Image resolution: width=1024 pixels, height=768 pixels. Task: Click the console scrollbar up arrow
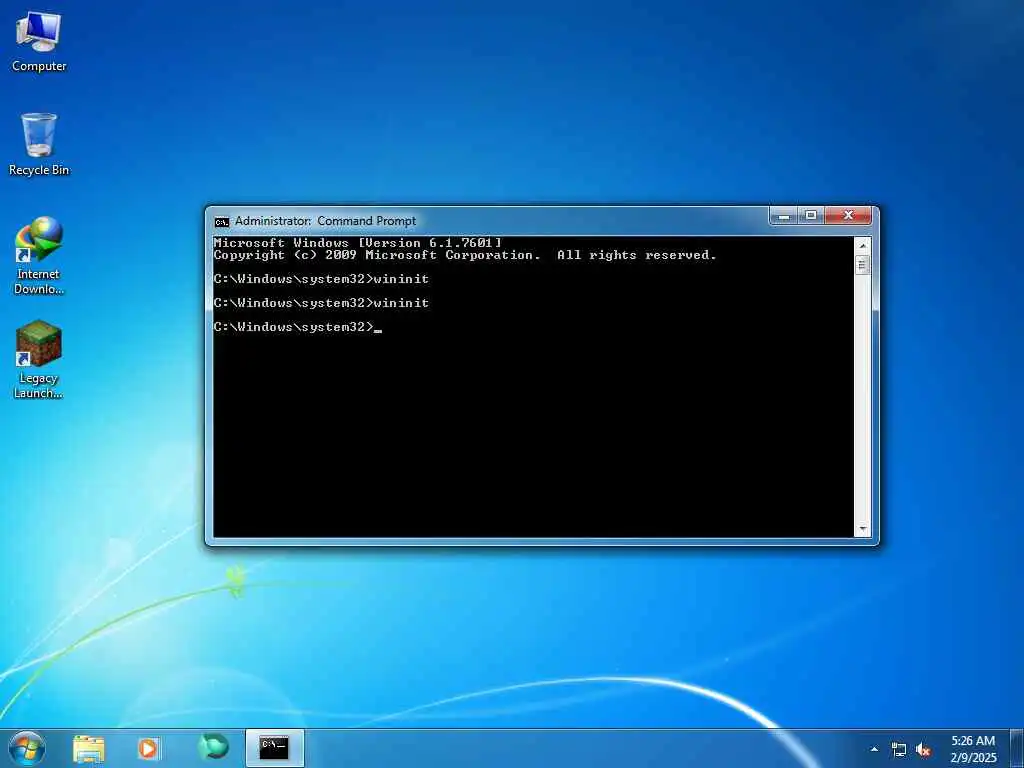pos(863,246)
